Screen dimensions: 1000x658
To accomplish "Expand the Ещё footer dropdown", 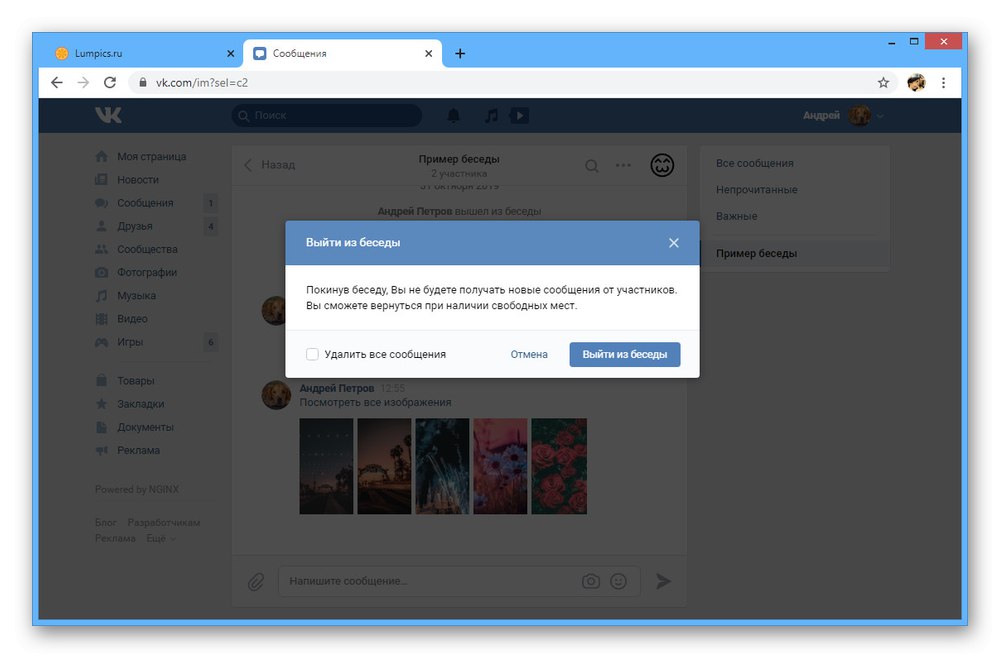I will pos(161,538).
